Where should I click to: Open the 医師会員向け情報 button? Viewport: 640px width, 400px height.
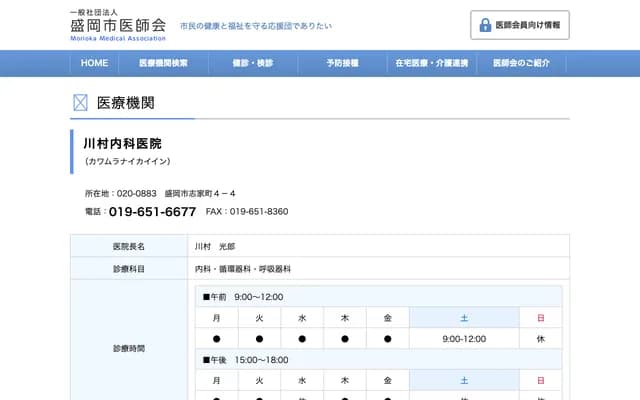click(x=520, y=25)
